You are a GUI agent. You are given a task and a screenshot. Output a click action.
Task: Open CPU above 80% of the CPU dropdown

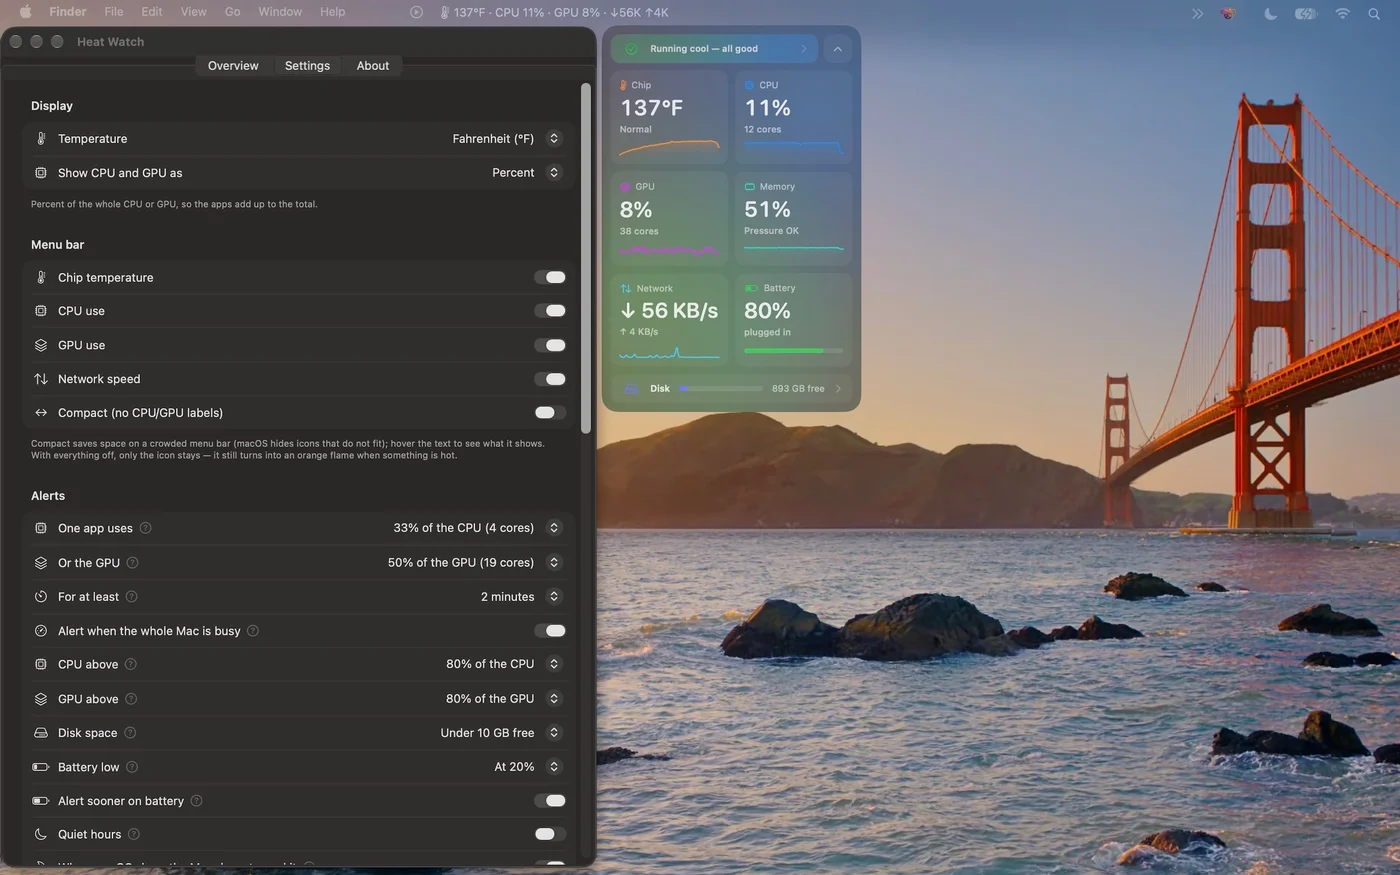(x=503, y=664)
